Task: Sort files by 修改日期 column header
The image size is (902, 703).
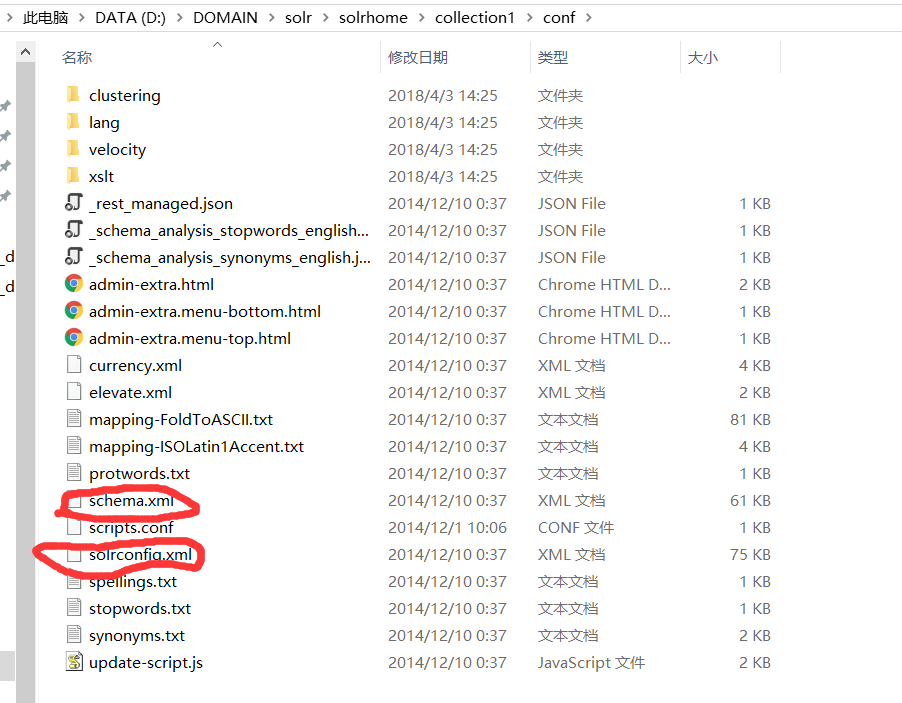Action: (x=418, y=58)
